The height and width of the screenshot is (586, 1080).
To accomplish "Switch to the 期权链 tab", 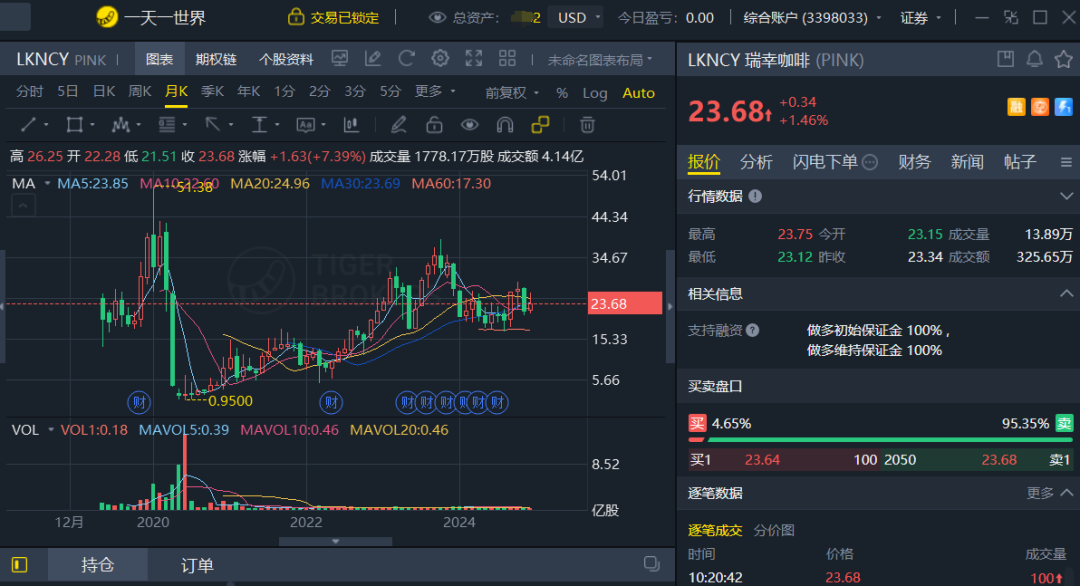I will coord(216,59).
